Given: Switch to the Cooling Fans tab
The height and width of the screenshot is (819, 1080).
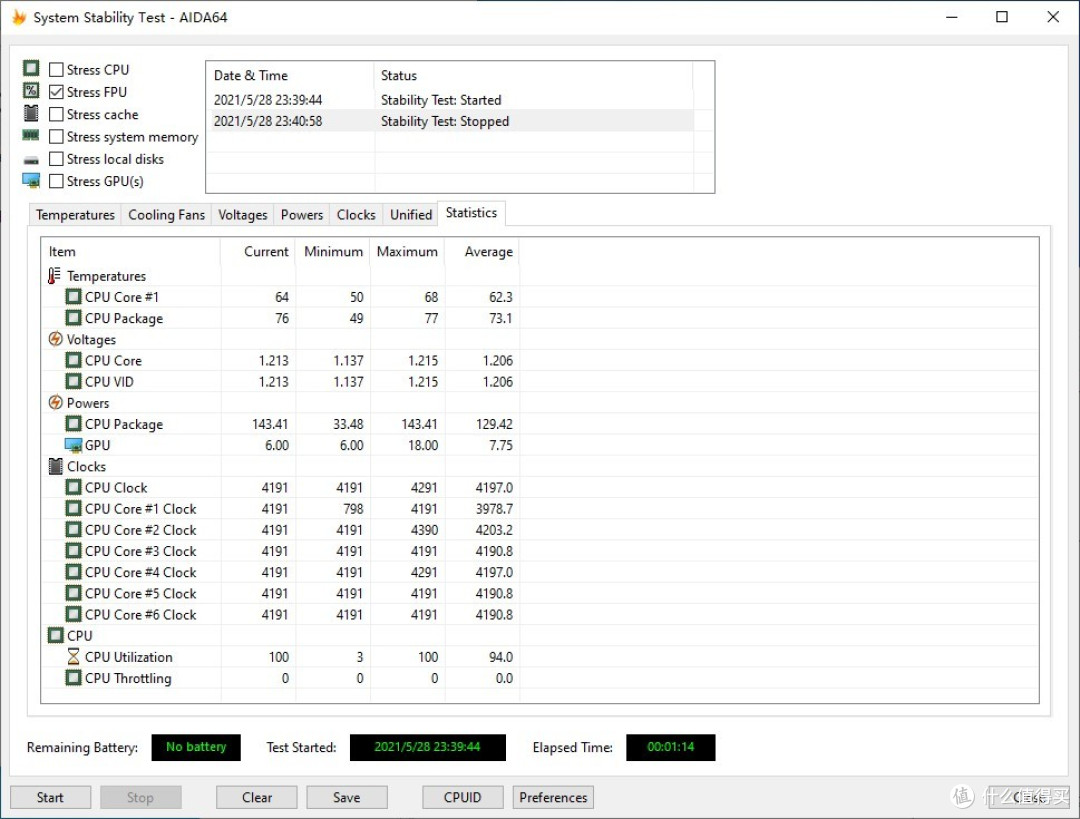Looking at the screenshot, I should click(167, 215).
